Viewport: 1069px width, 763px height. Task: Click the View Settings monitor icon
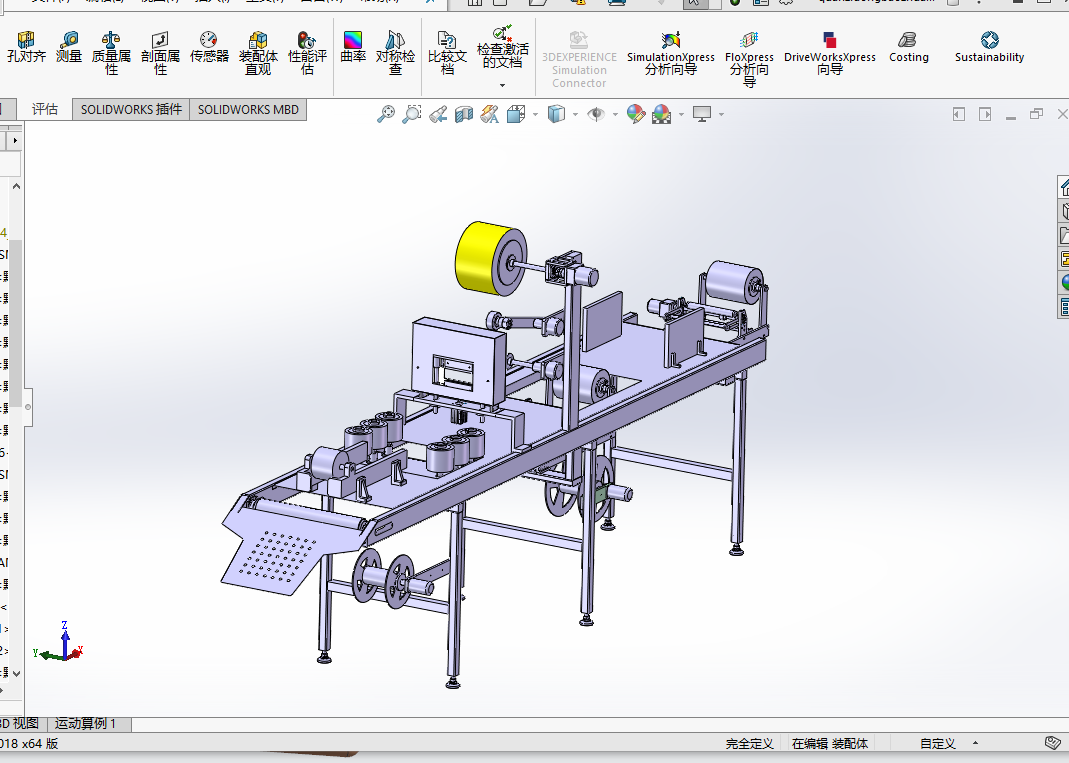click(702, 114)
